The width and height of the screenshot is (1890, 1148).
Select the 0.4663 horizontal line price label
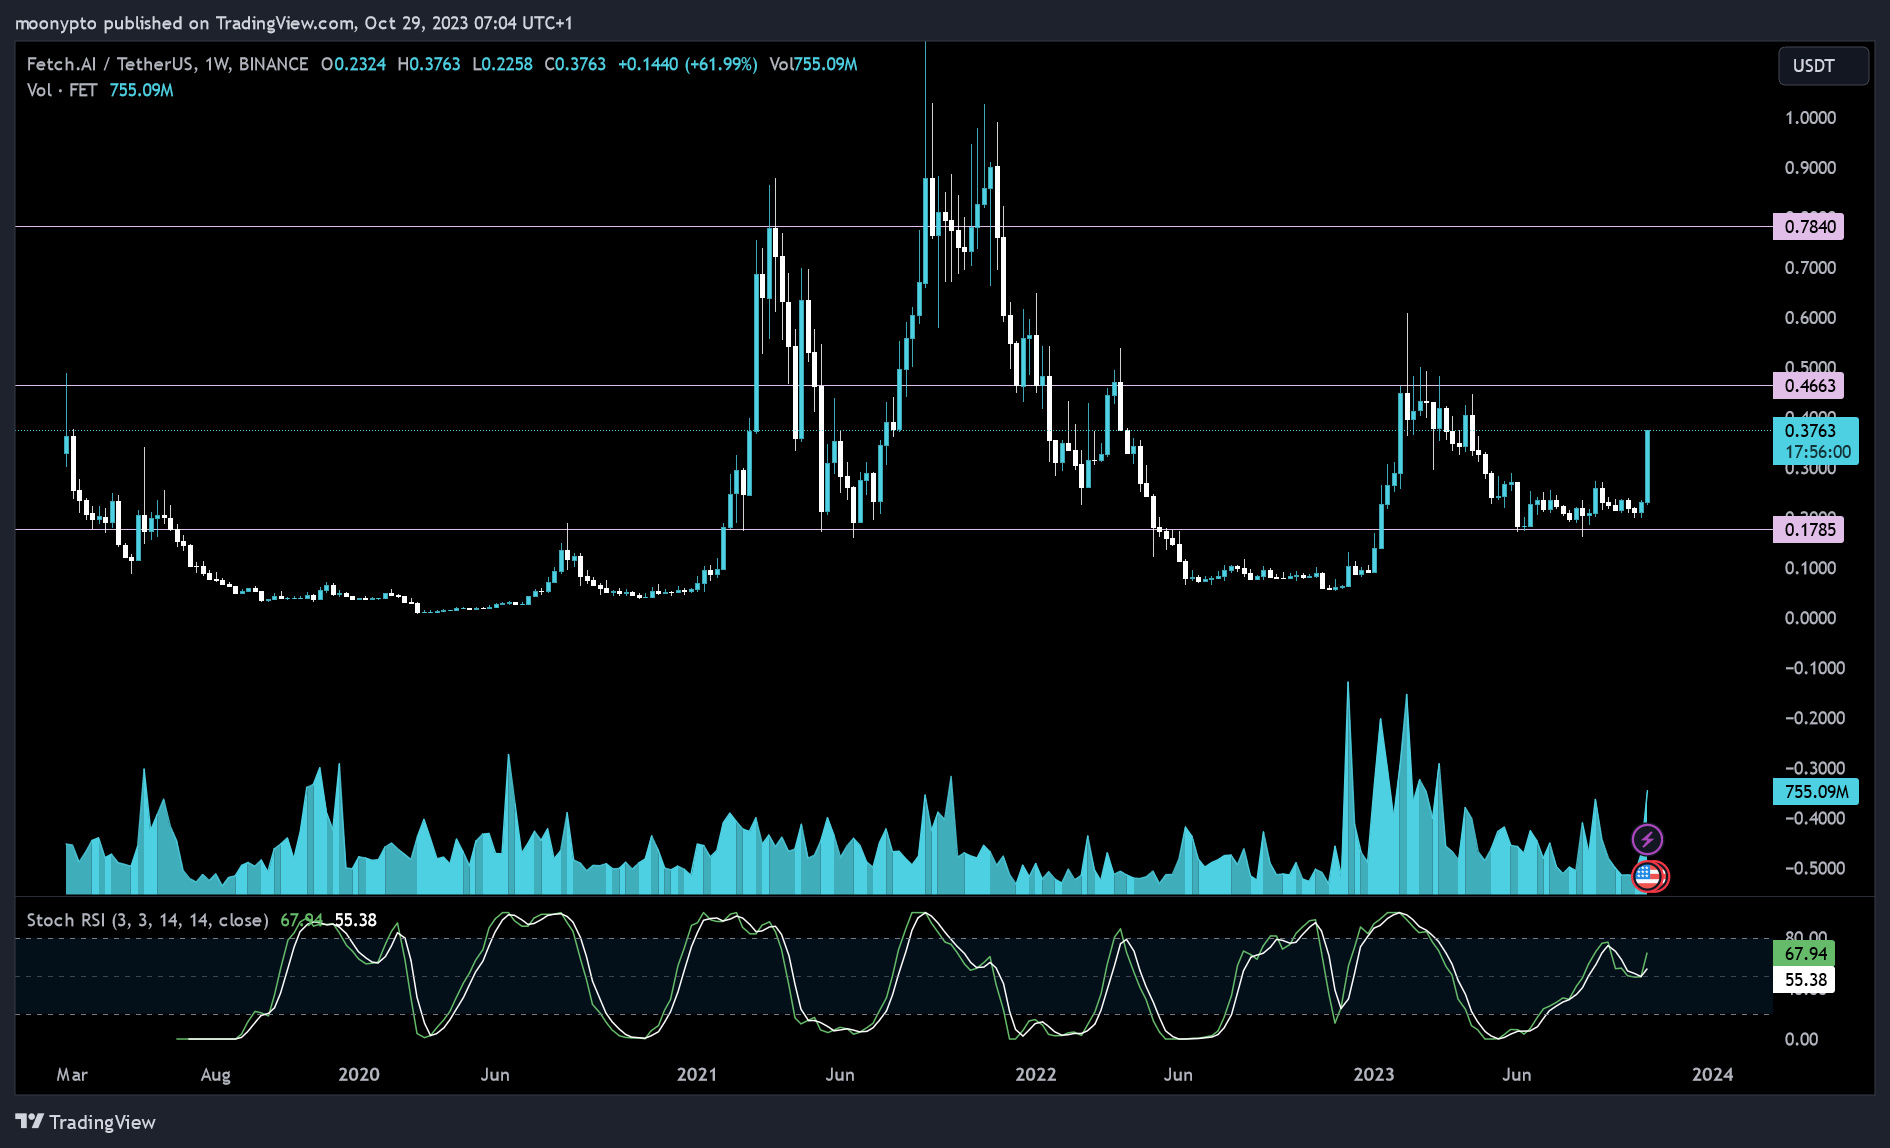[x=1809, y=385]
